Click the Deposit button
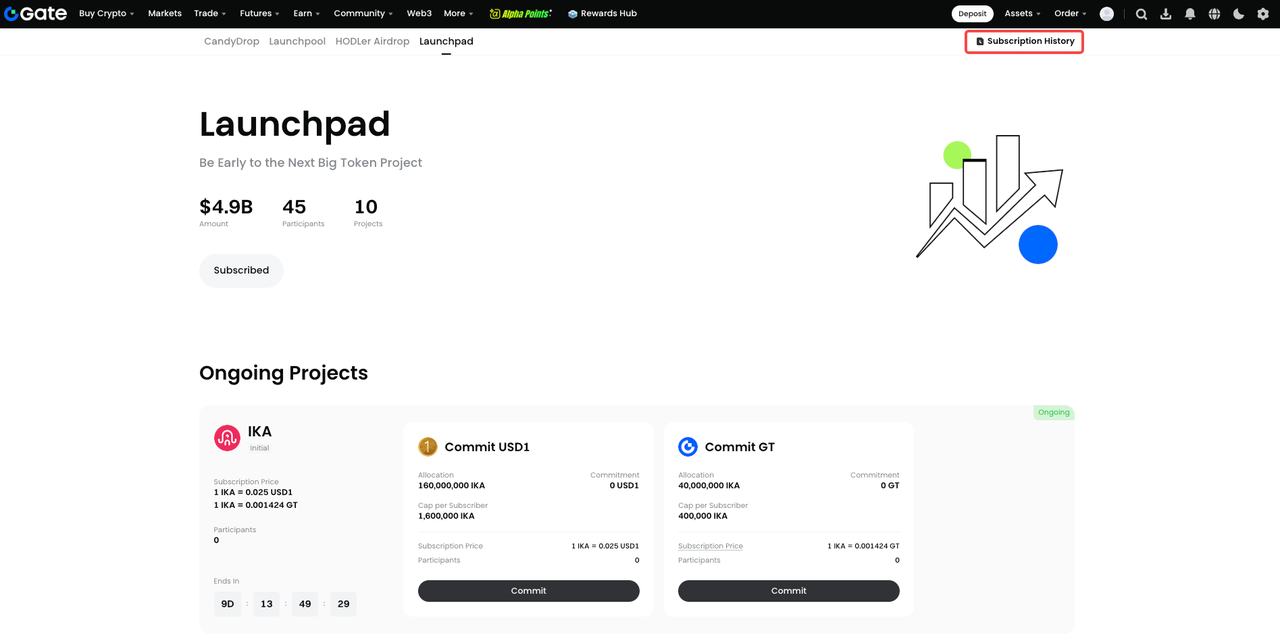Image resolution: width=1280 pixels, height=641 pixels. click(972, 14)
